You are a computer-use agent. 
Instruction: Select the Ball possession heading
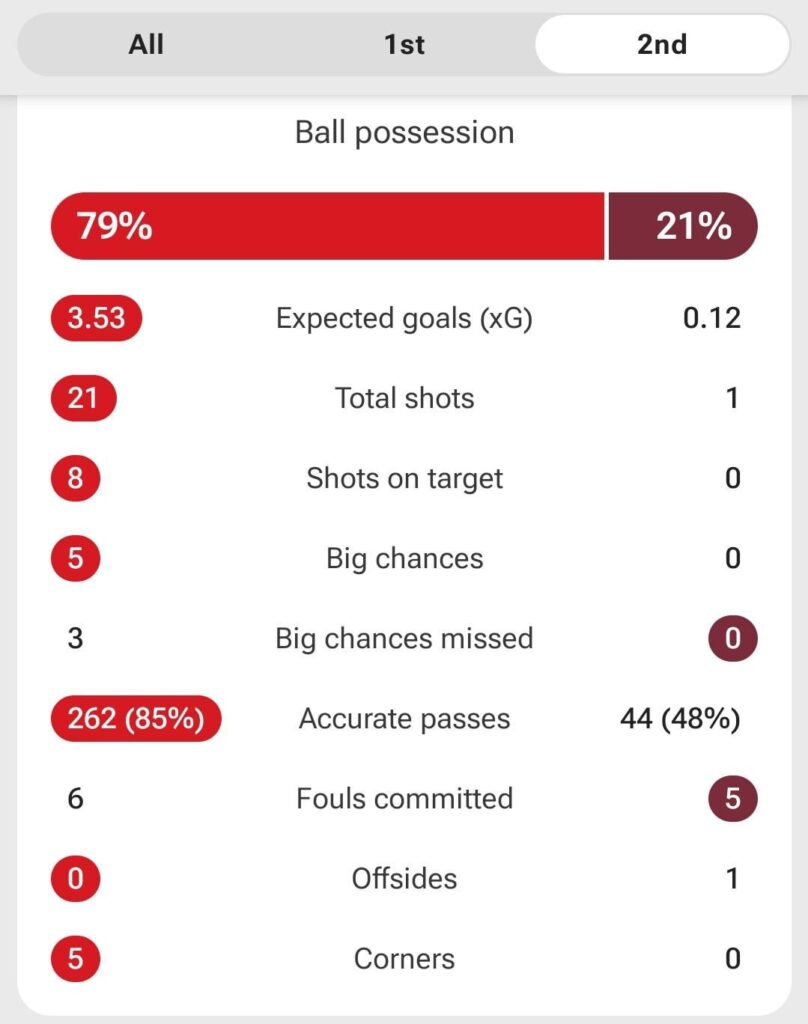coord(404,131)
